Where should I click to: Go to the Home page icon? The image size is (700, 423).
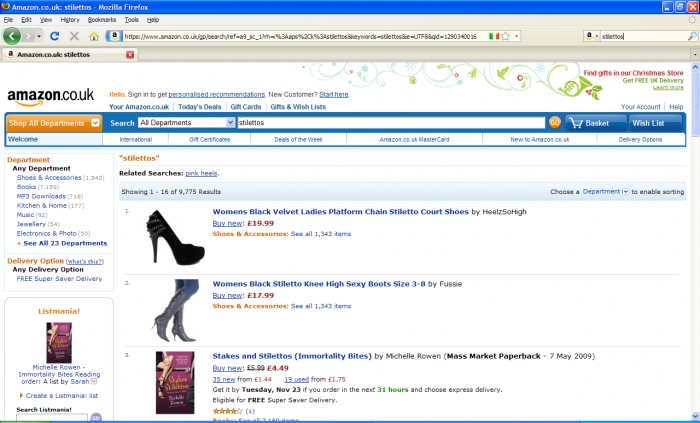[94, 36]
